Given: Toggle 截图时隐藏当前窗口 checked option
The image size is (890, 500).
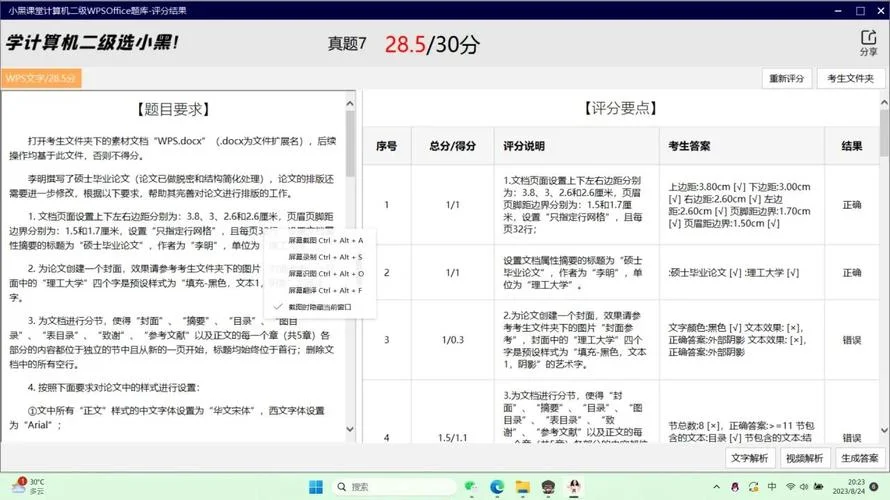Looking at the screenshot, I should pos(320,307).
